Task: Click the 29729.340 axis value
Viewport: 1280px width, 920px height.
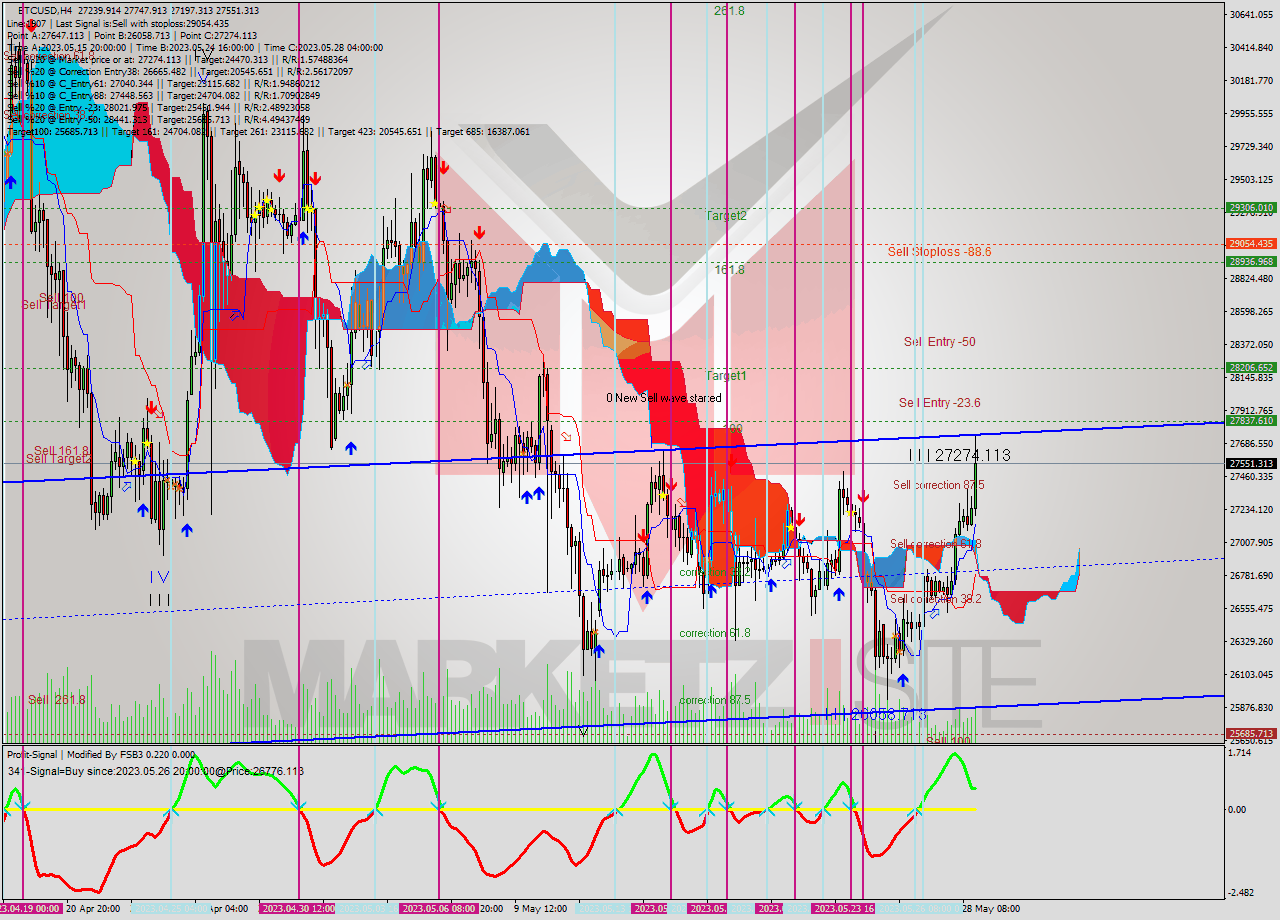Action: coord(1251,146)
